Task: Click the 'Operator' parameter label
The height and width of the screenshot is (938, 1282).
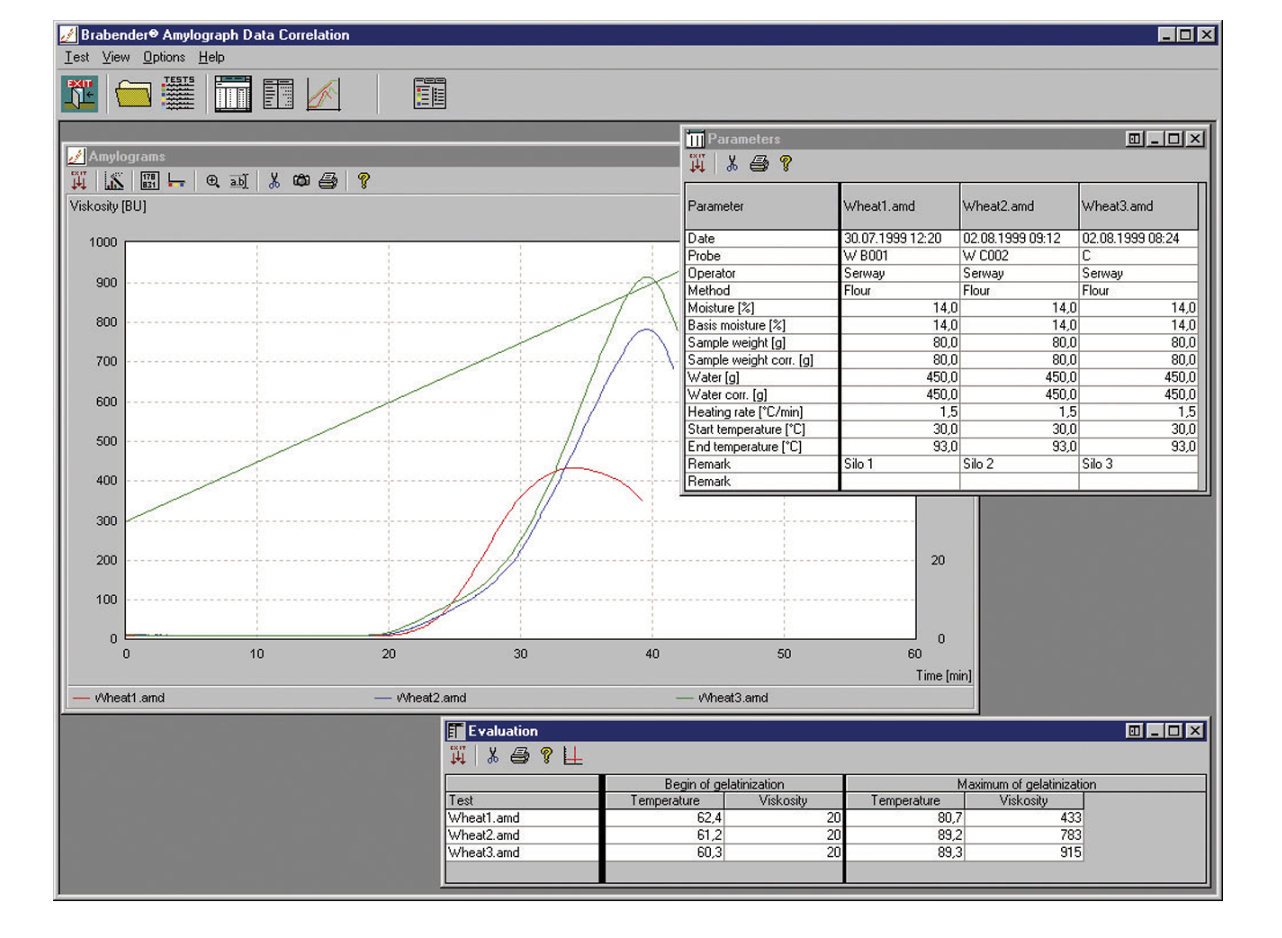Action: point(712,273)
